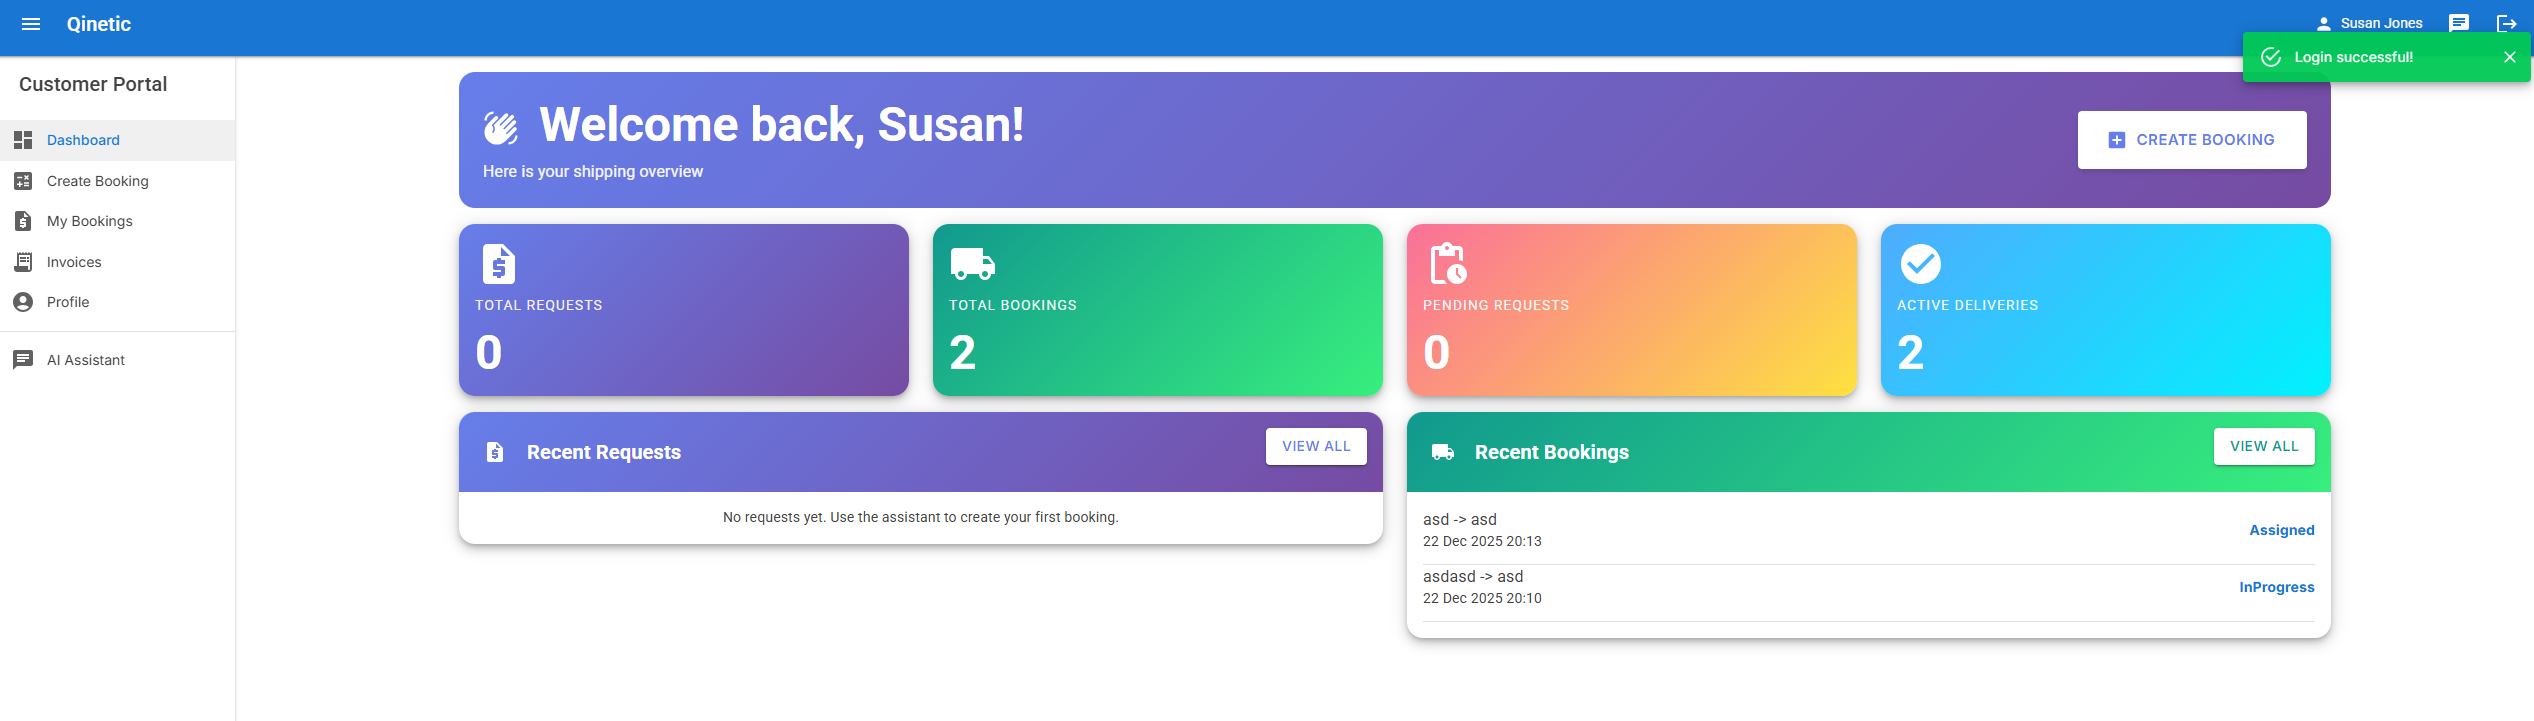Click the Login successful! message text

point(2353,57)
